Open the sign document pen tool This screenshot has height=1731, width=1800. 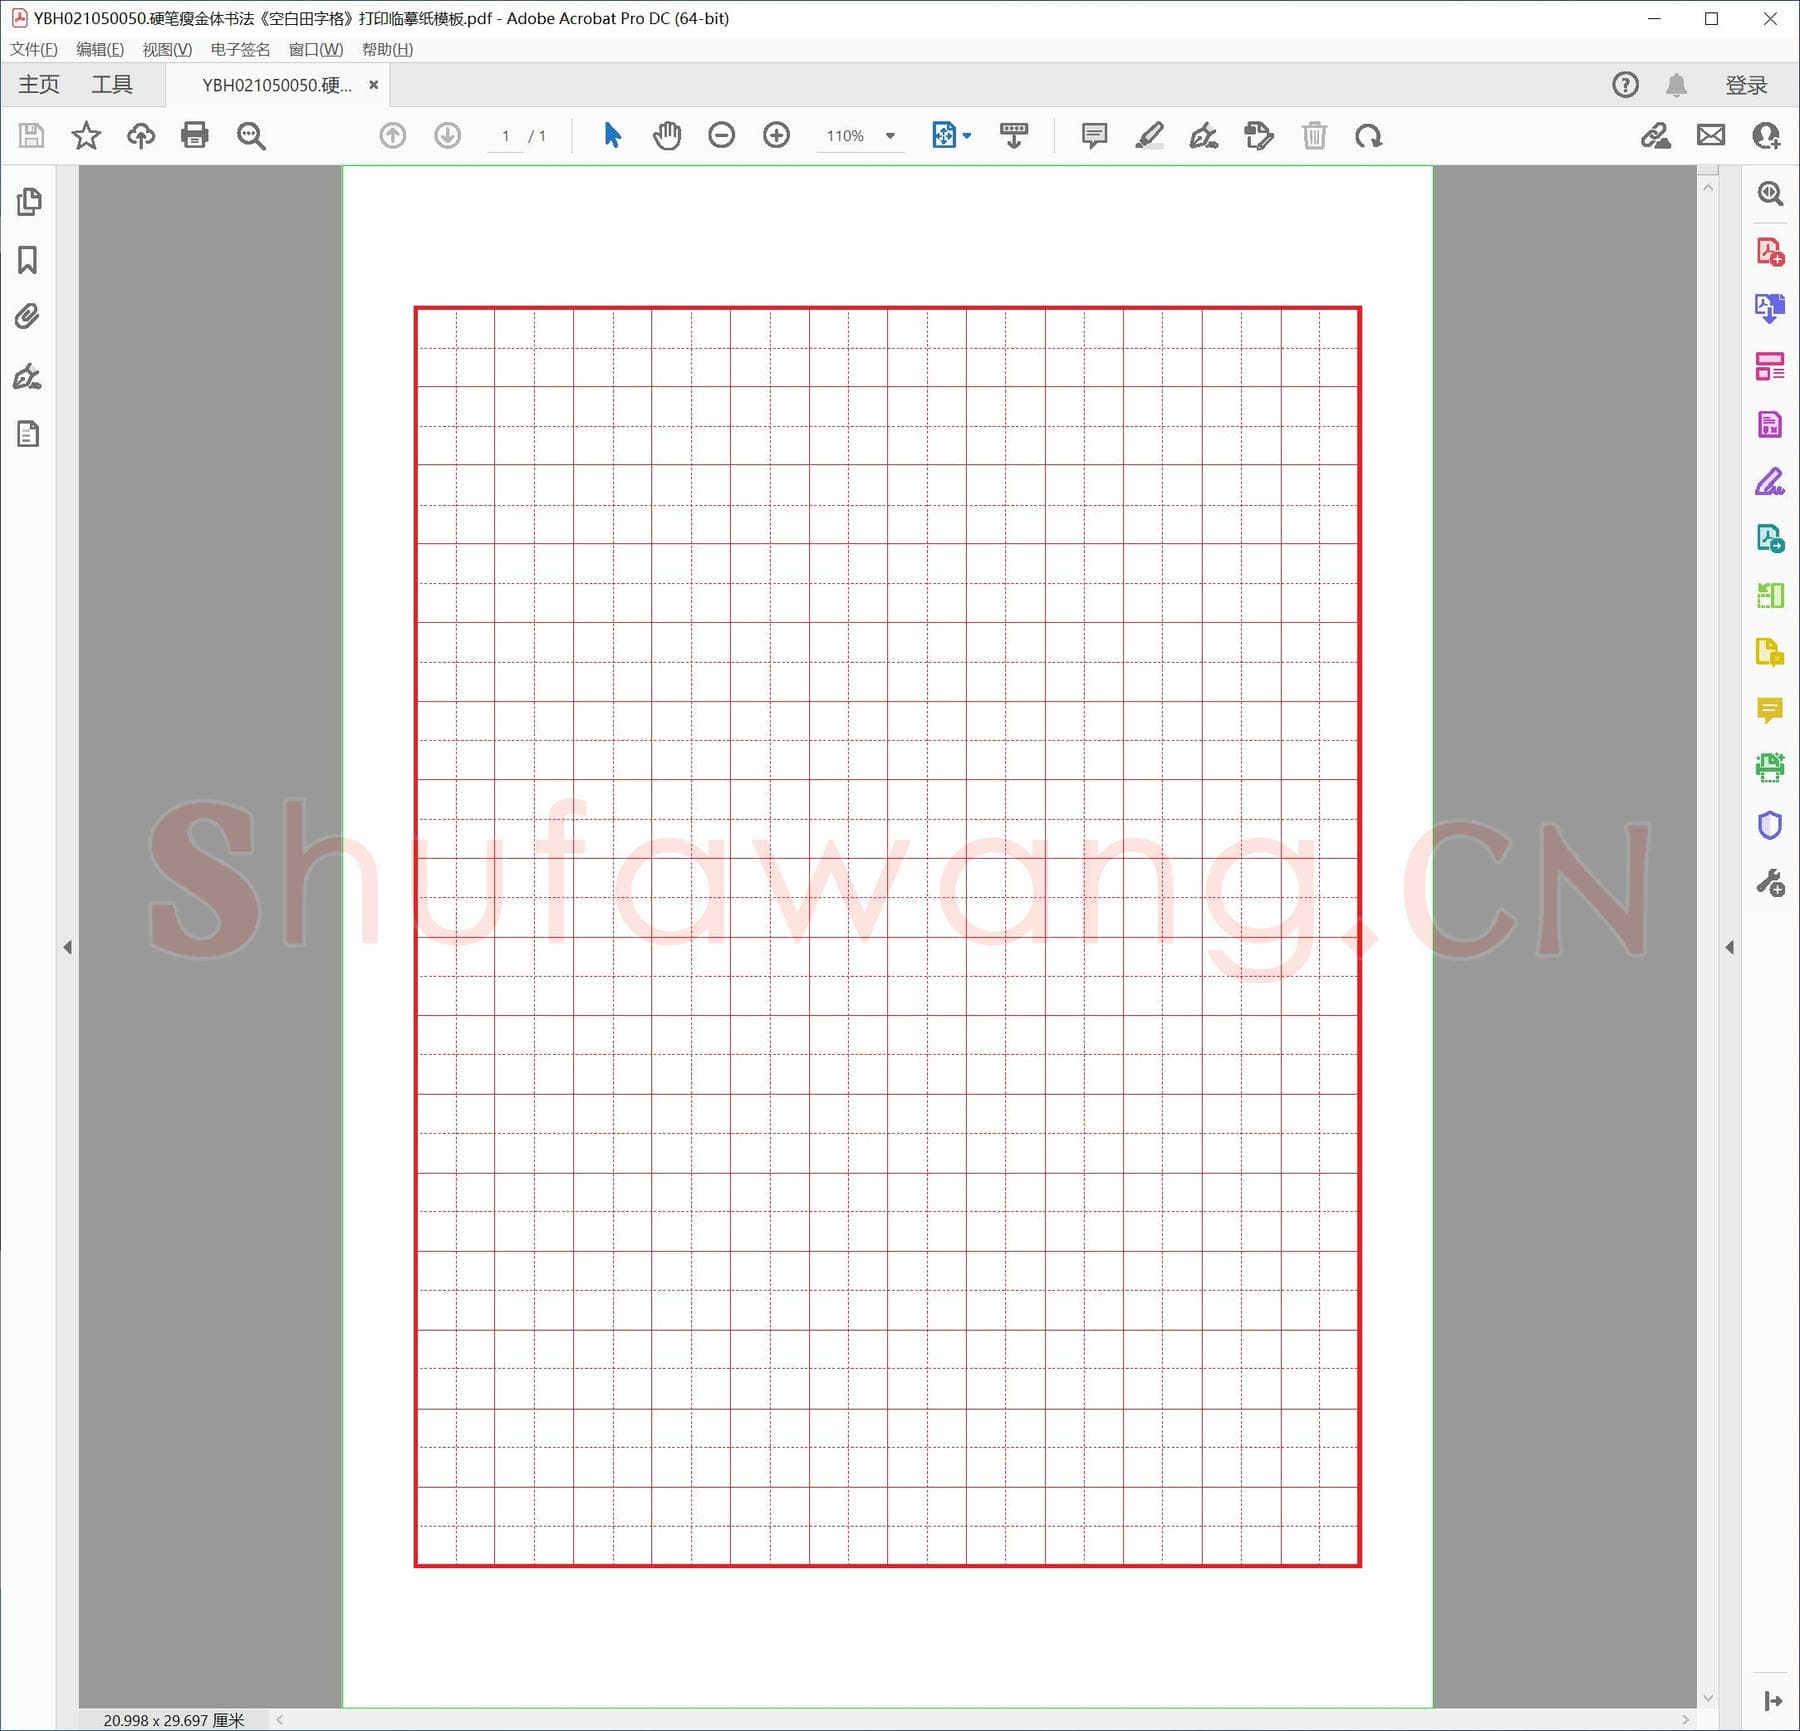[x=1204, y=135]
